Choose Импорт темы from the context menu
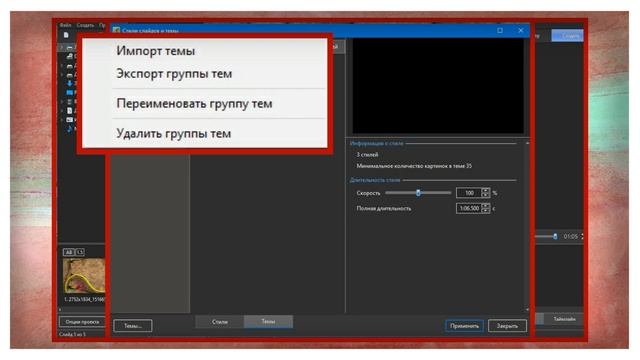This screenshot has height=360, width=640. [155, 51]
